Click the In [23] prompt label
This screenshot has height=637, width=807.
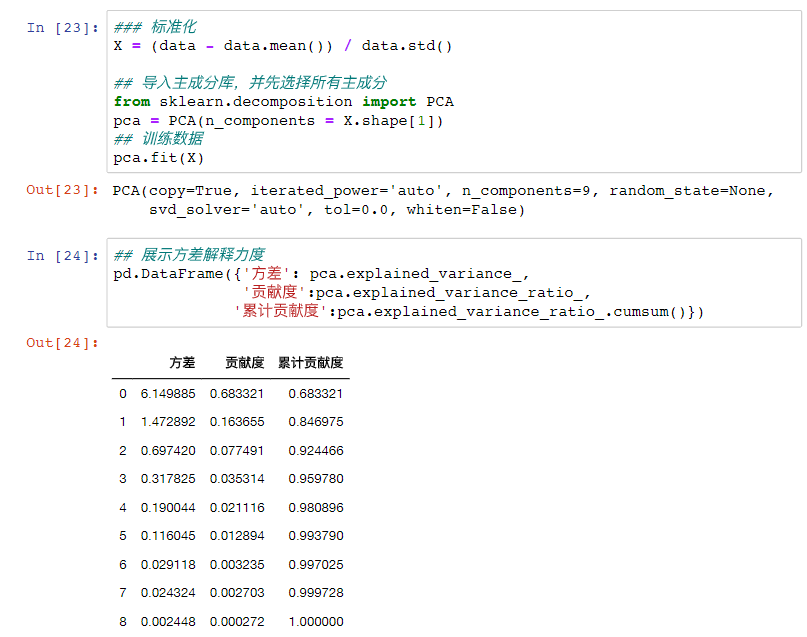pos(62,28)
